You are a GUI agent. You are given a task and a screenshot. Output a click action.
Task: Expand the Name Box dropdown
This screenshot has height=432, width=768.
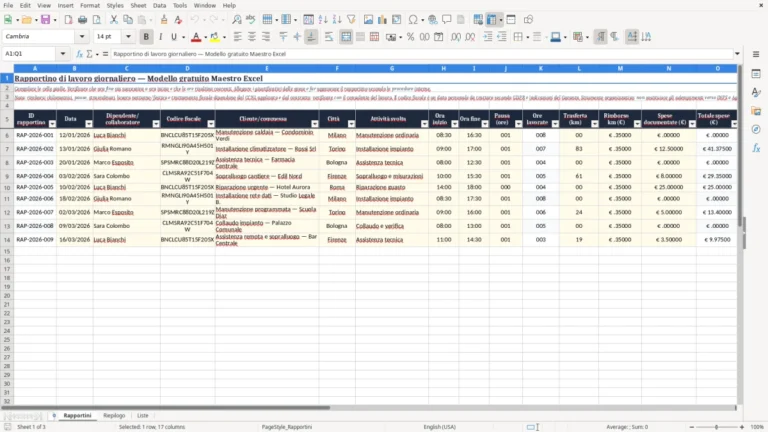click(63, 54)
